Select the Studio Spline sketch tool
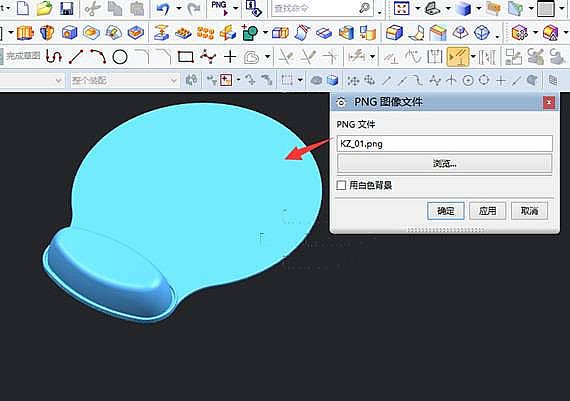 pos(208,57)
